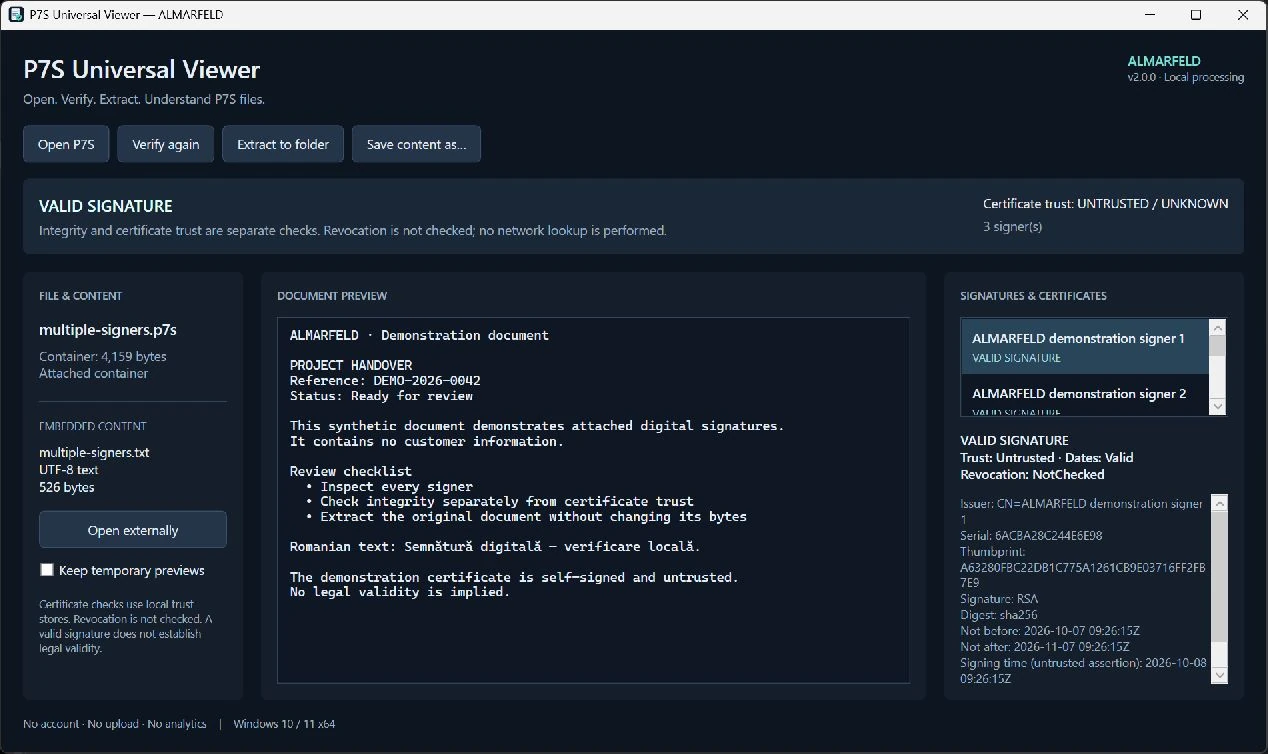Choose Extract to folder
The width and height of the screenshot is (1268, 754).
pyautogui.click(x=283, y=144)
